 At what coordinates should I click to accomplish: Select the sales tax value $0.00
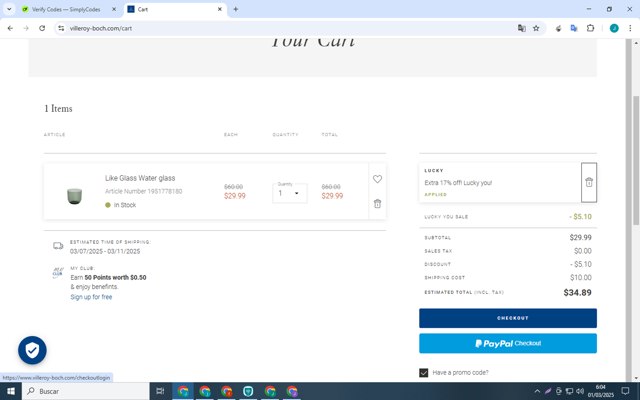582,251
